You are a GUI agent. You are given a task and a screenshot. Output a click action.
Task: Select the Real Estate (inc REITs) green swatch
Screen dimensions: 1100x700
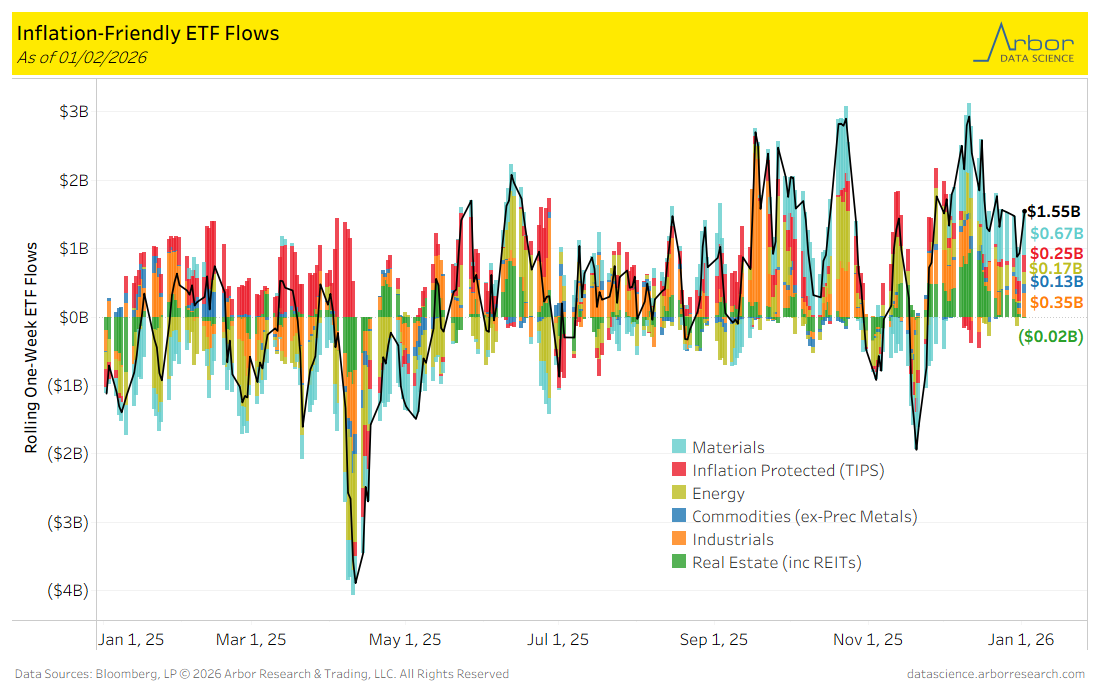[679, 563]
